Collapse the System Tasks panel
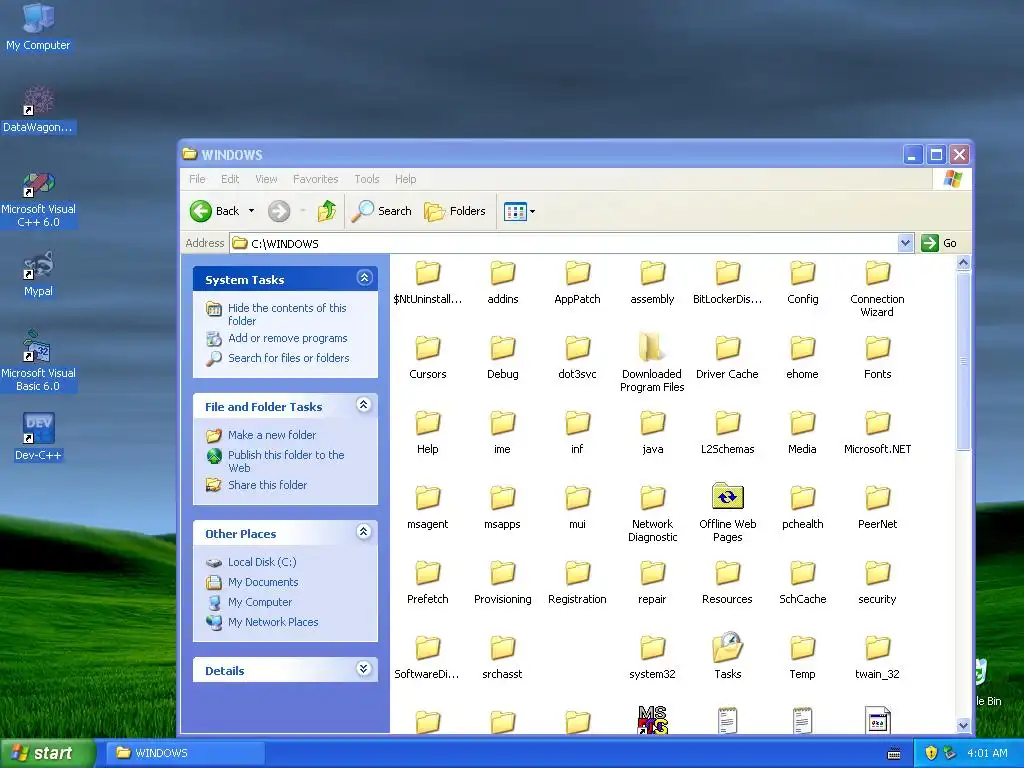This screenshot has height=768, width=1024. tap(364, 278)
